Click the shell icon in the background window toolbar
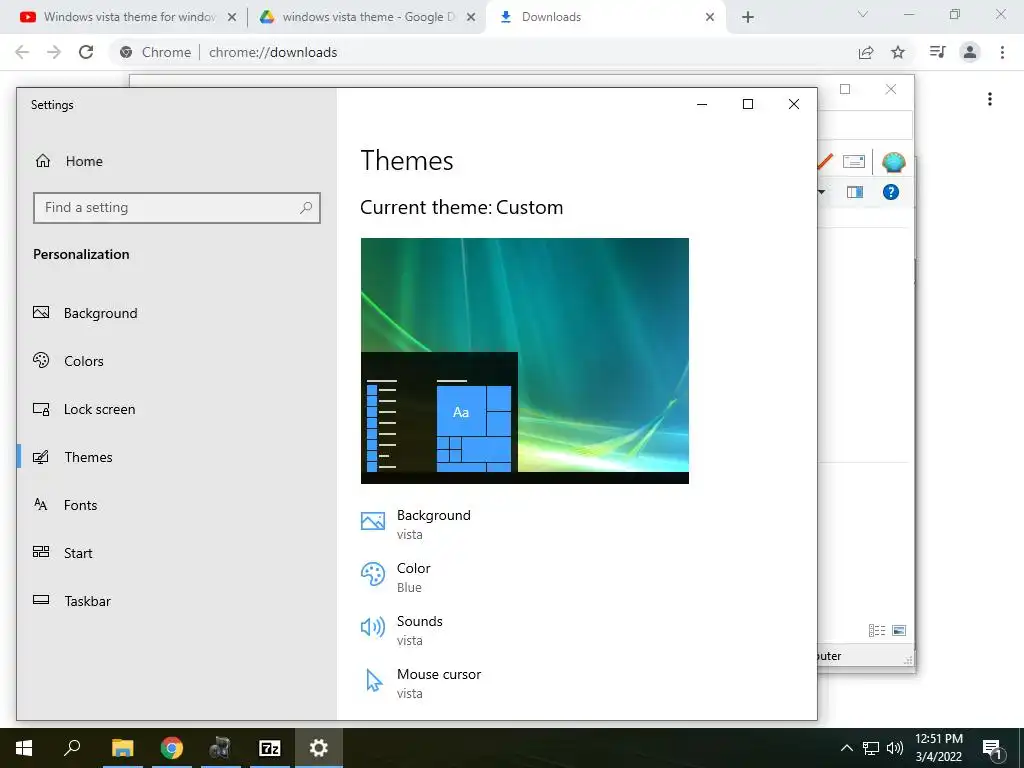The width and height of the screenshot is (1024, 768). pos(893,161)
